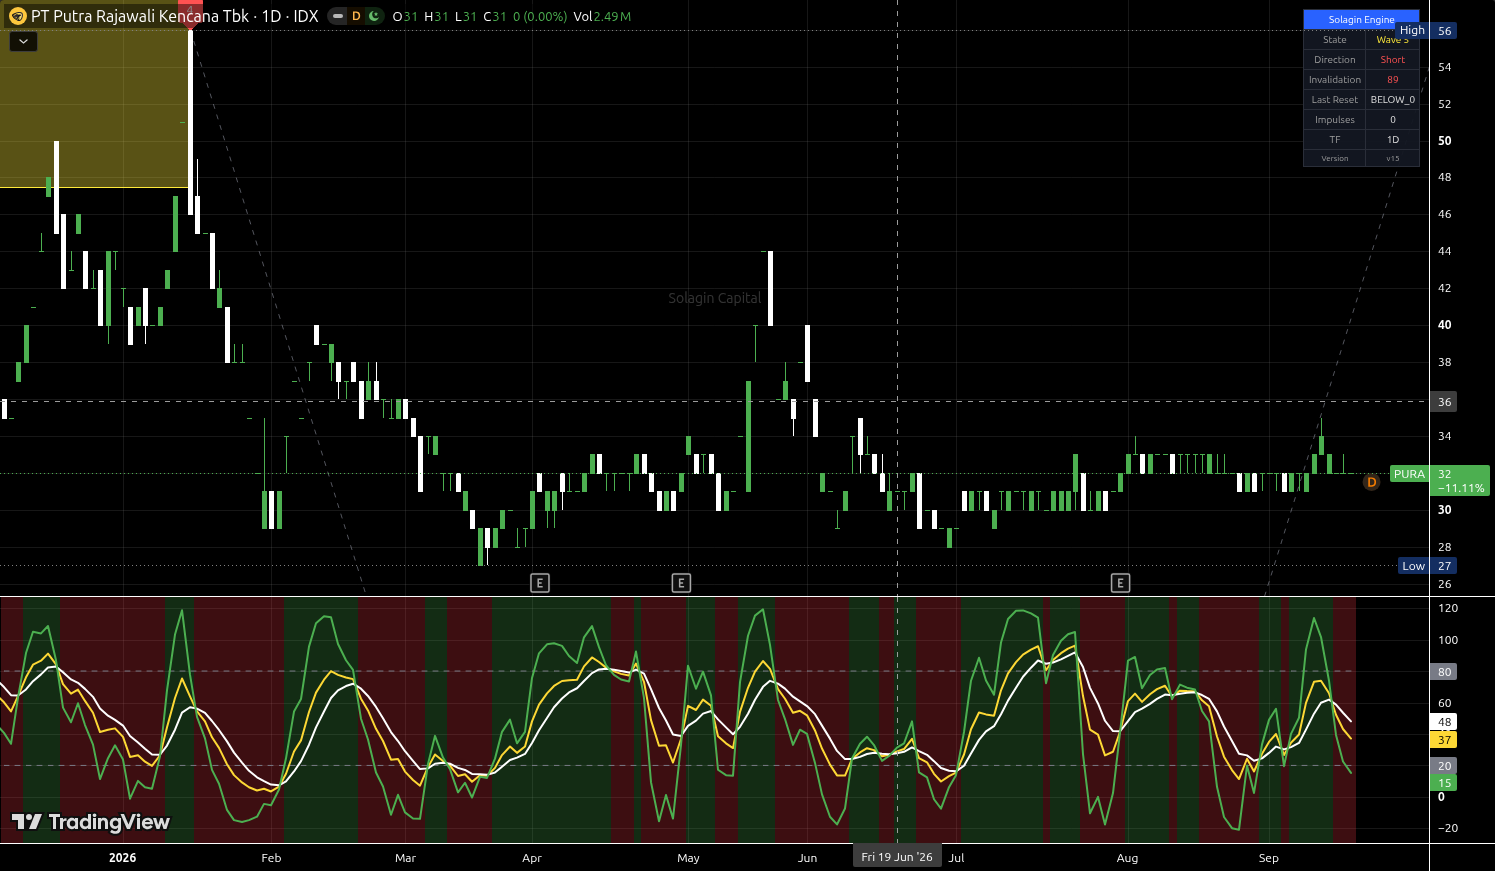Click the High 56 price label
The image size is (1495, 871).
pyautogui.click(x=1427, y=31)
